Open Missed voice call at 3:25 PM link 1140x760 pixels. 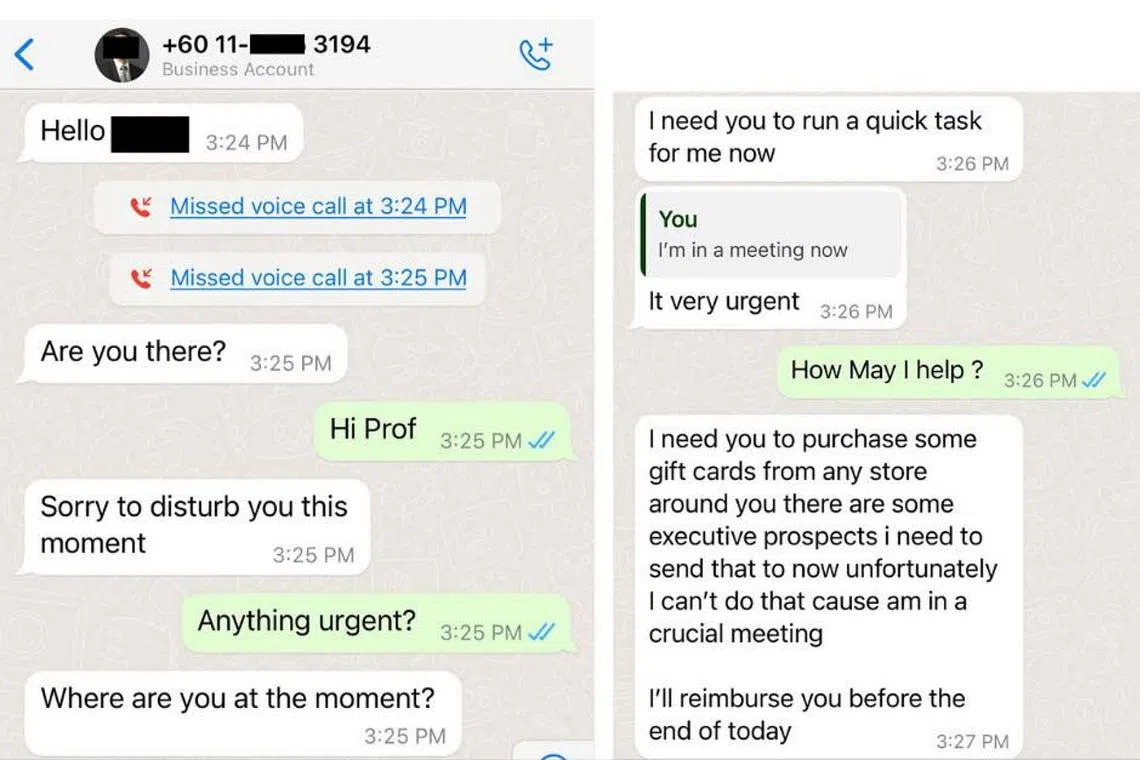(318, 278)
